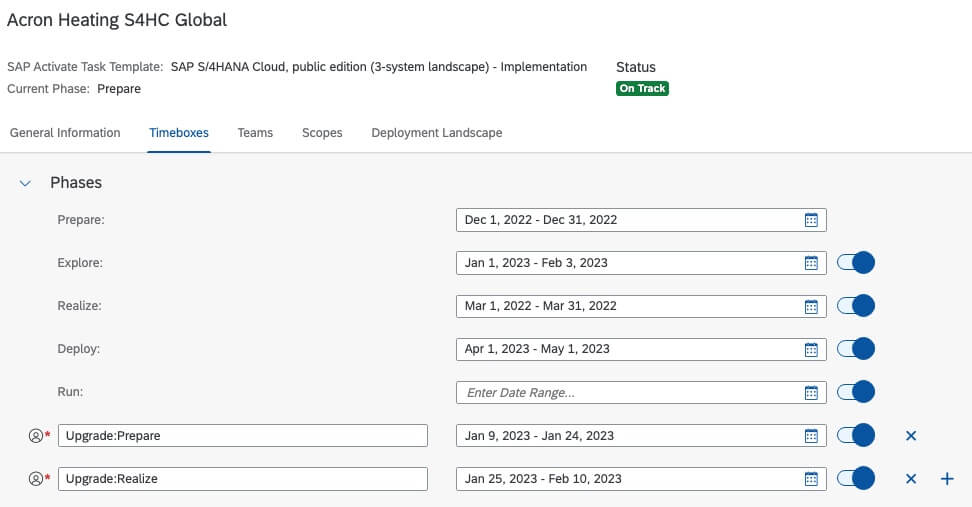Toggle the Upgrade:Realize phase switch
The height and width of the screenshot is (507, 972).
pyautogui.click(x=855, y=478)
